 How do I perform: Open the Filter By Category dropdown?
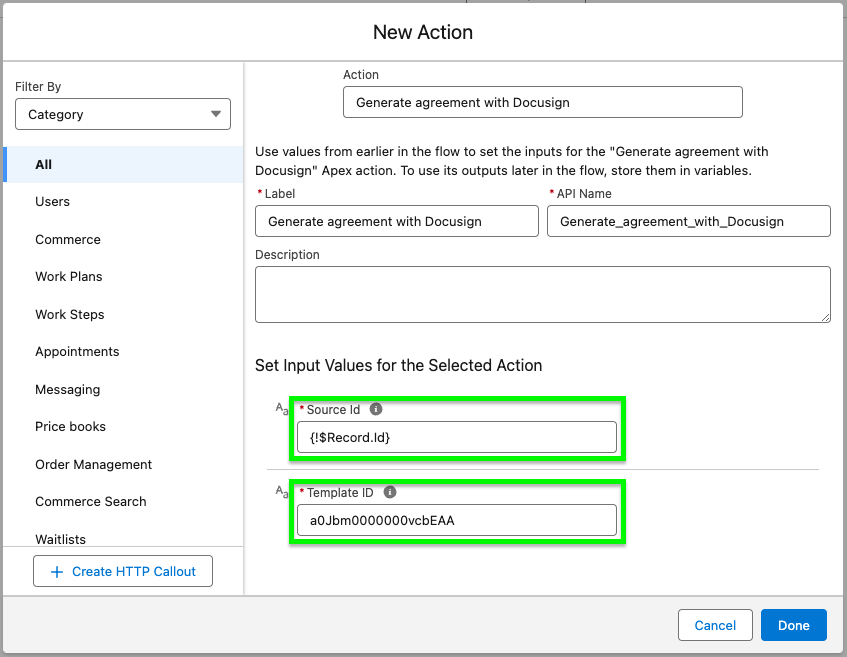(x=123, y=114)
